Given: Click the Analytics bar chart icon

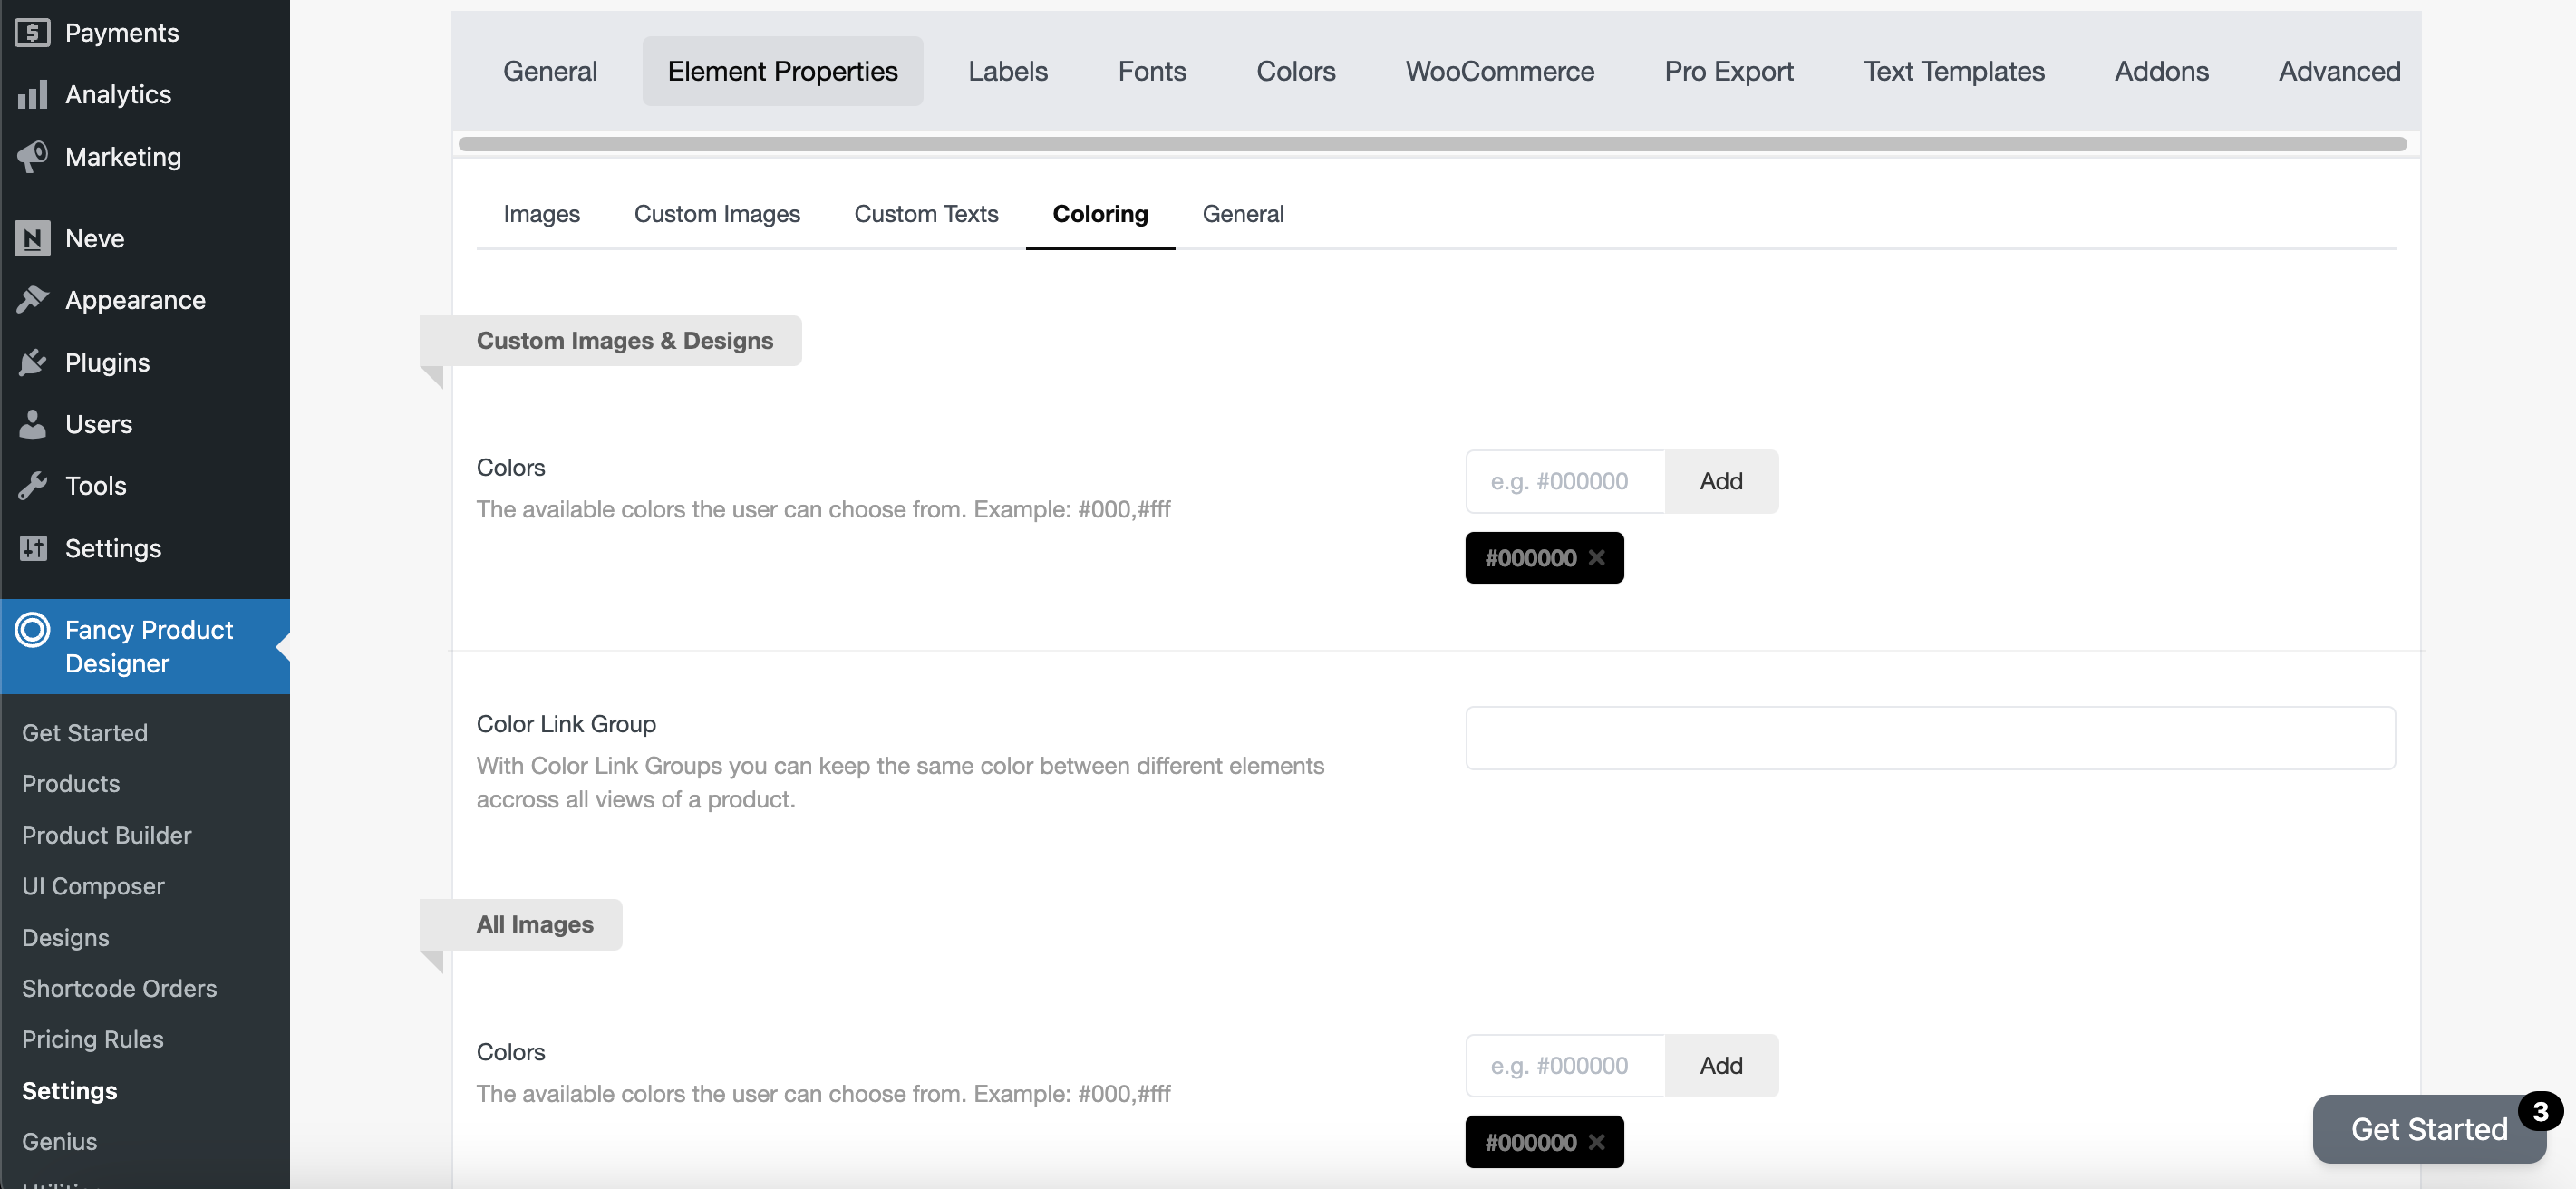Looking at the screenshot, I should [x=32, y=94].
